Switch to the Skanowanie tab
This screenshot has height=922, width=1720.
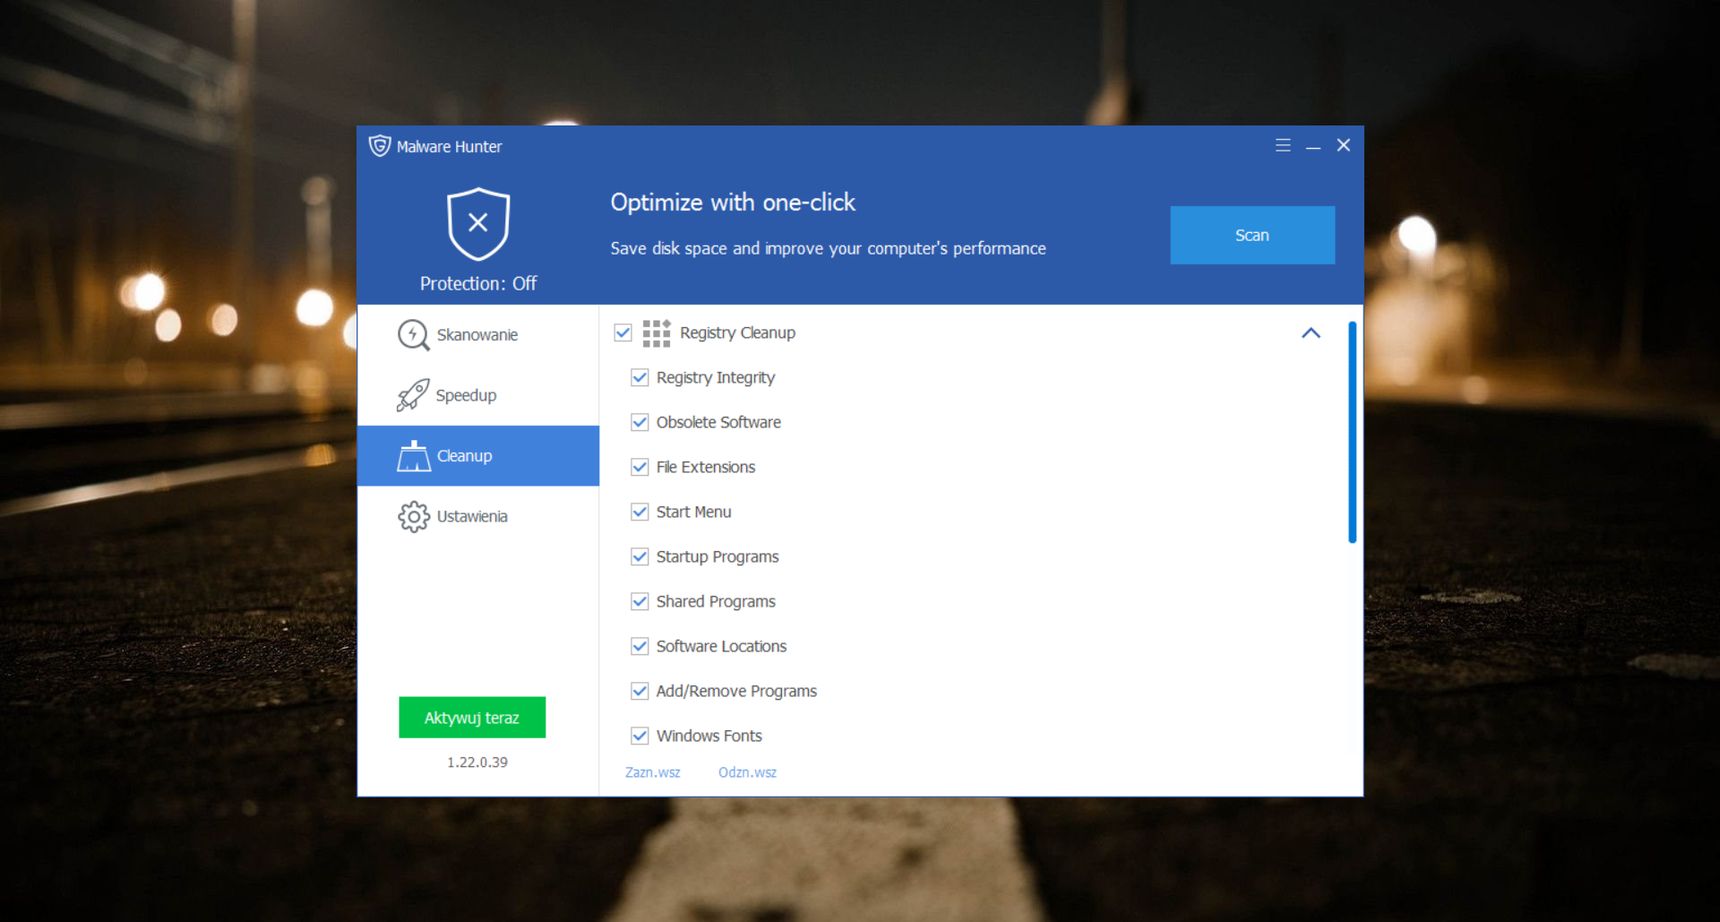[x=478, y=335]
